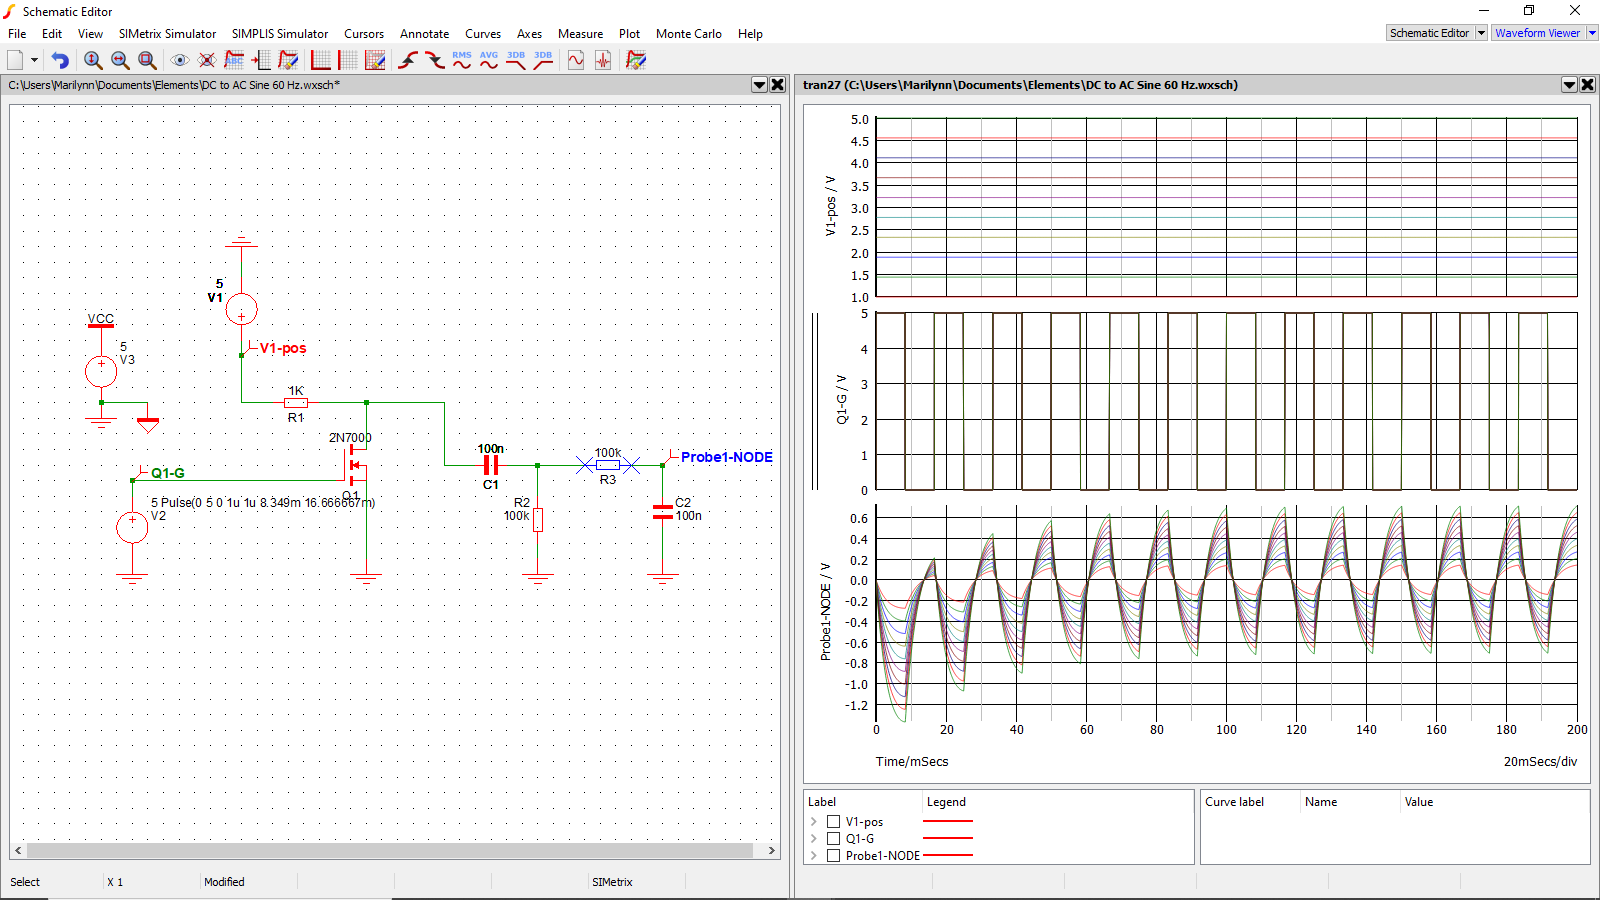The width and height of the screenshot is (1600, 900).
Task: Click the sine wave page icon
Action: (576, 60)
